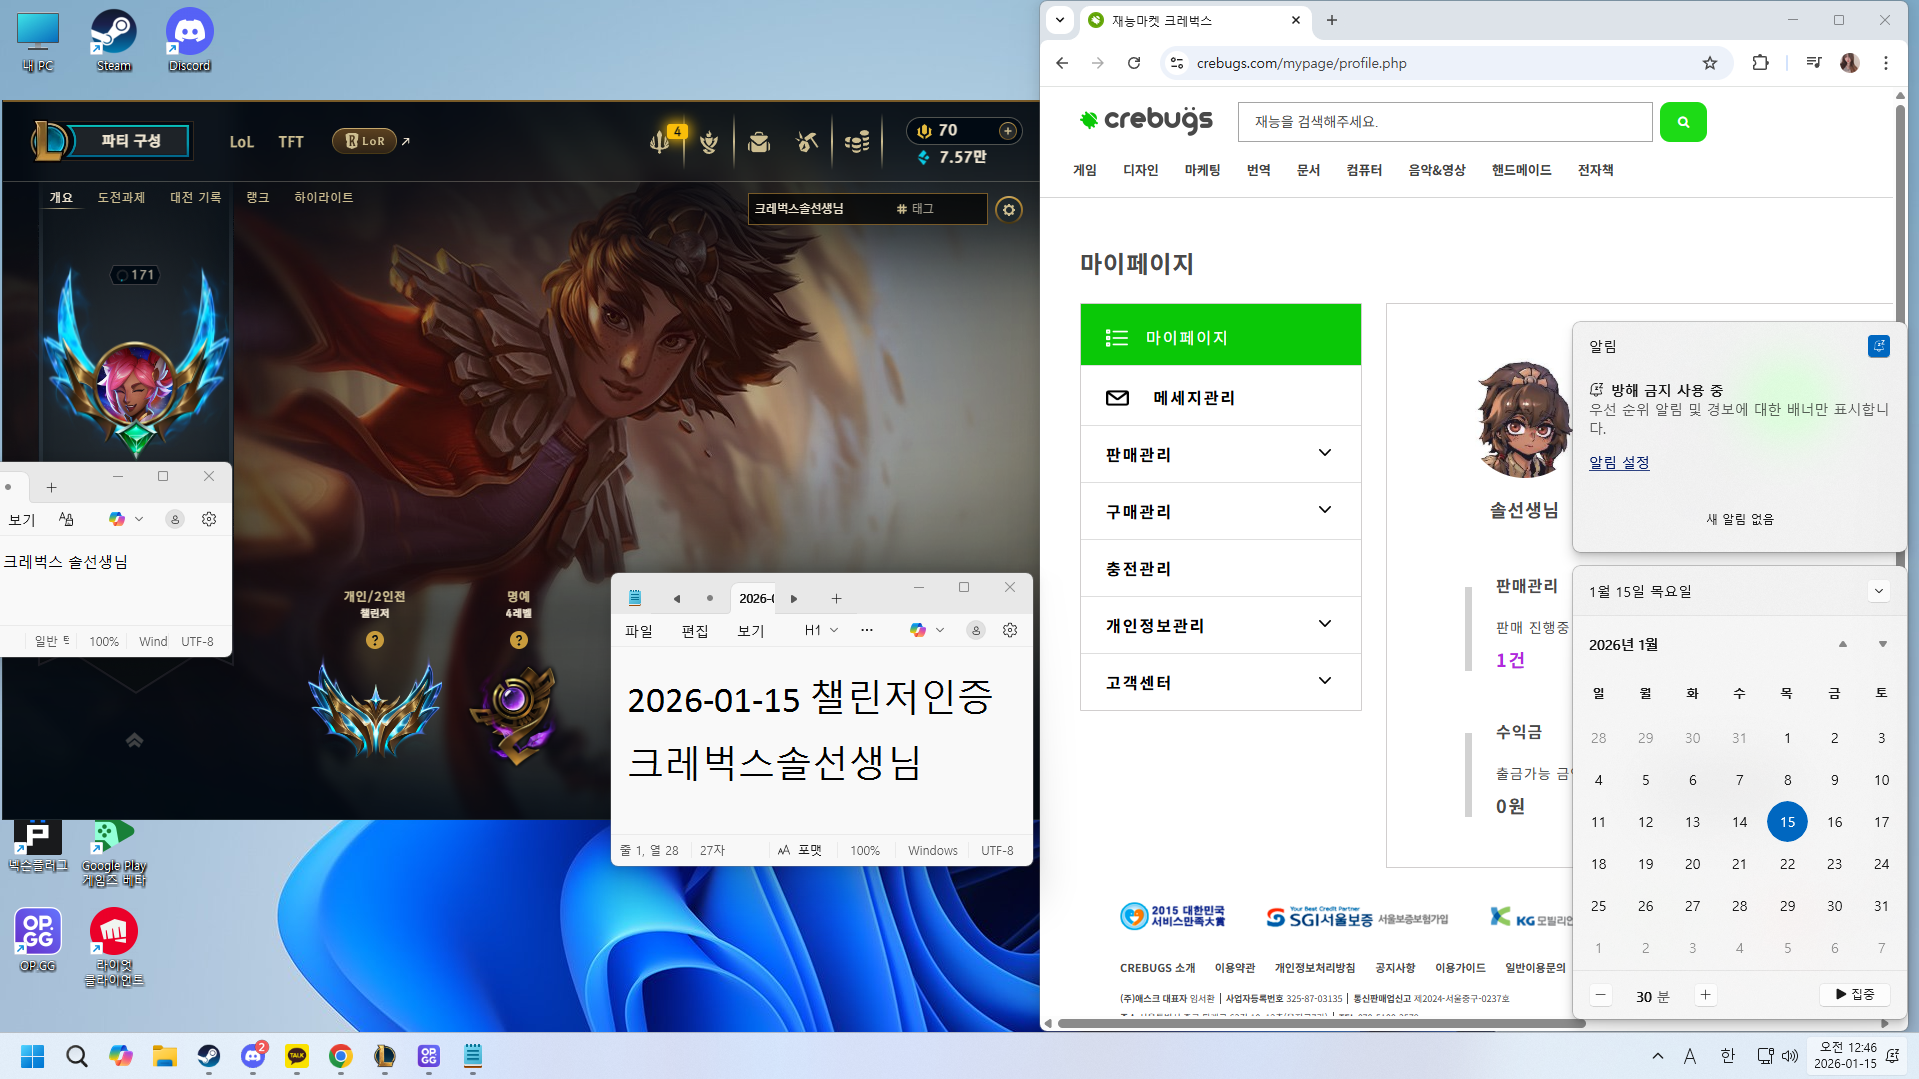This screenshot has height=1079, width=1919.
Task: Open Chrome's three-dot menu
Action: coord(1886,63)
